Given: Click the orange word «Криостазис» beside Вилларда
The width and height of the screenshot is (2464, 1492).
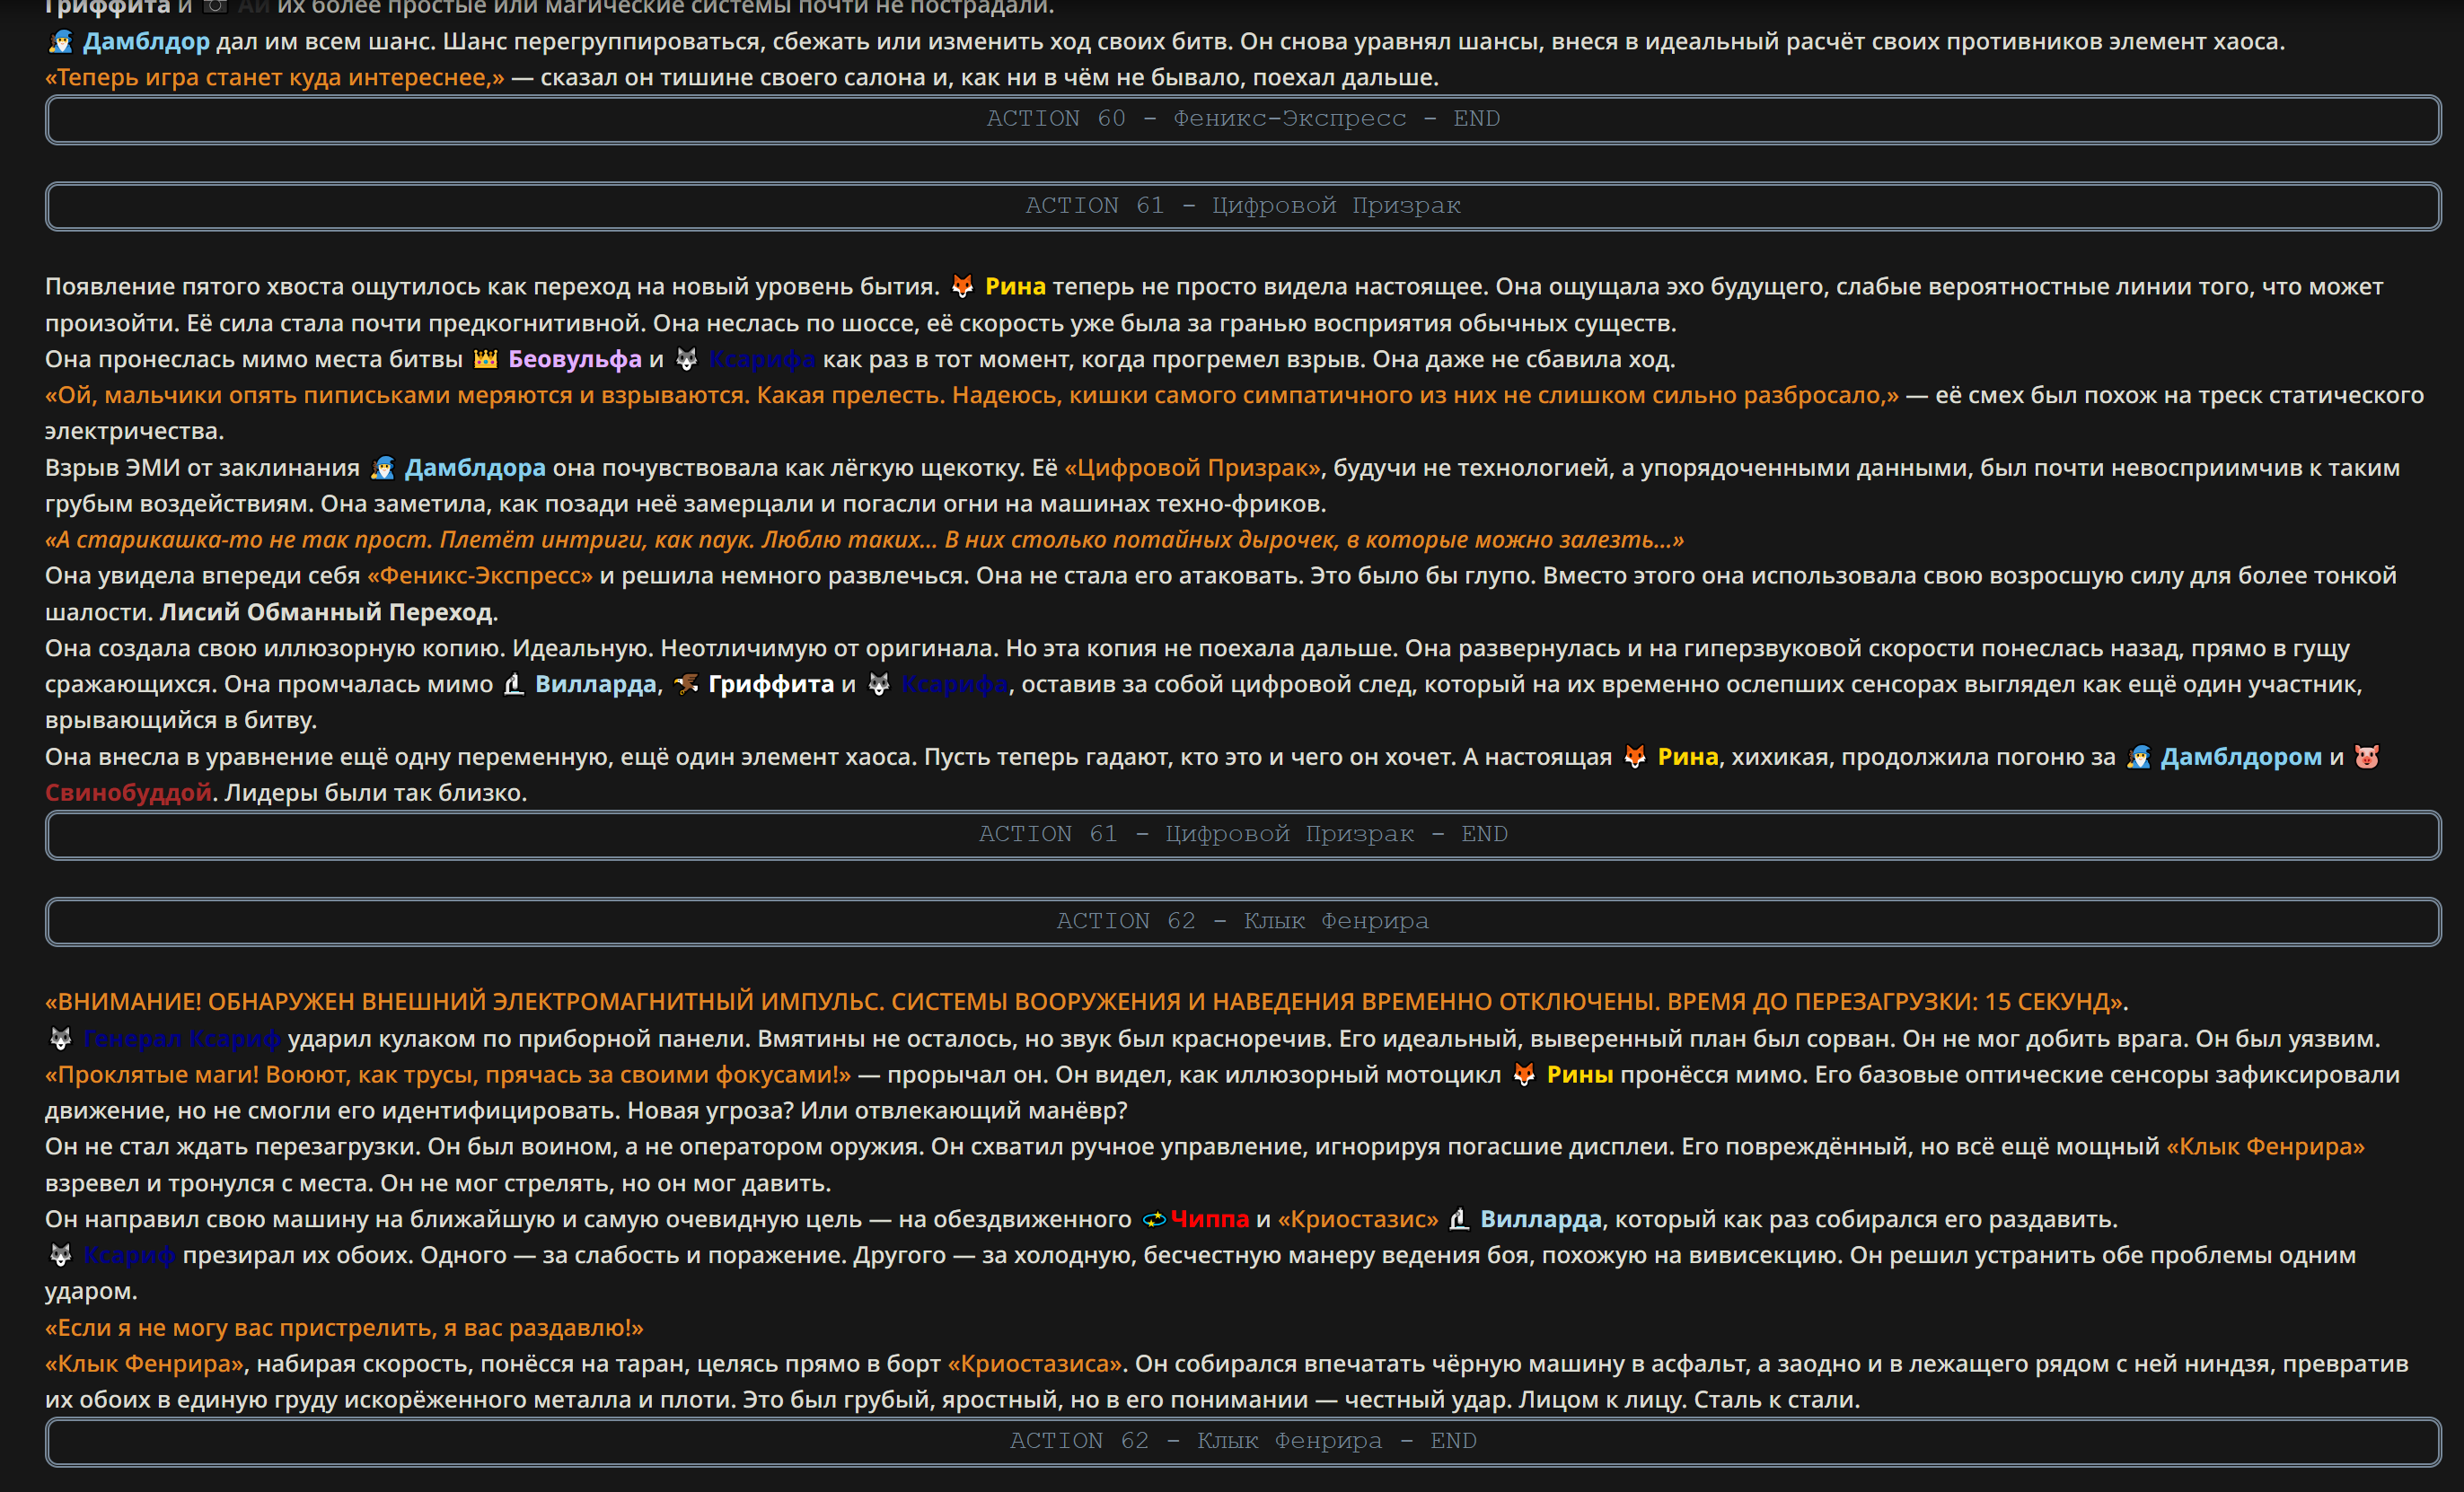Looking at the screenshot, I should pos(1358,1219).
